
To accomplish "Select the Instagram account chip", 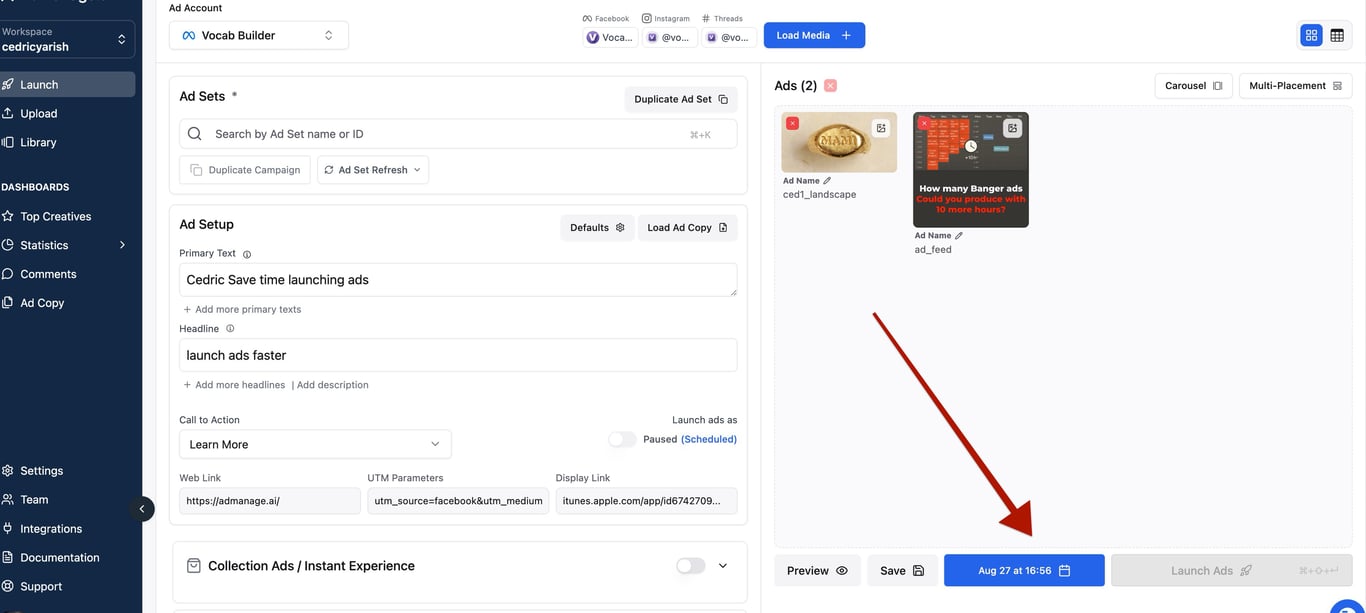I will tap(669, 37).
